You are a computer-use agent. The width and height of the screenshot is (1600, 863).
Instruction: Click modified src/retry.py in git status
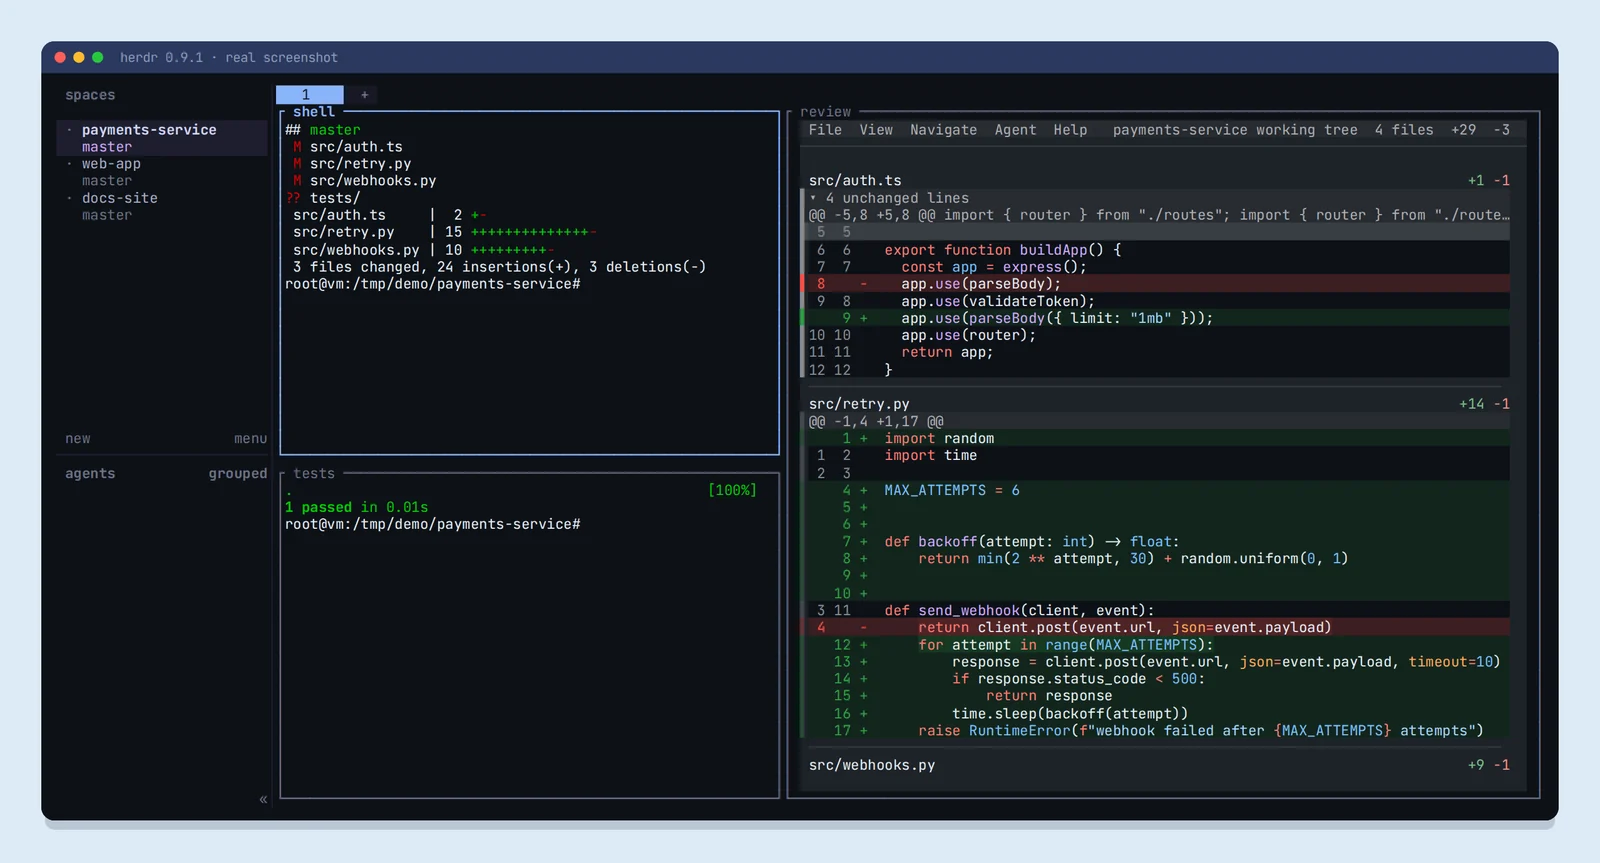click(x=360, y=164)
